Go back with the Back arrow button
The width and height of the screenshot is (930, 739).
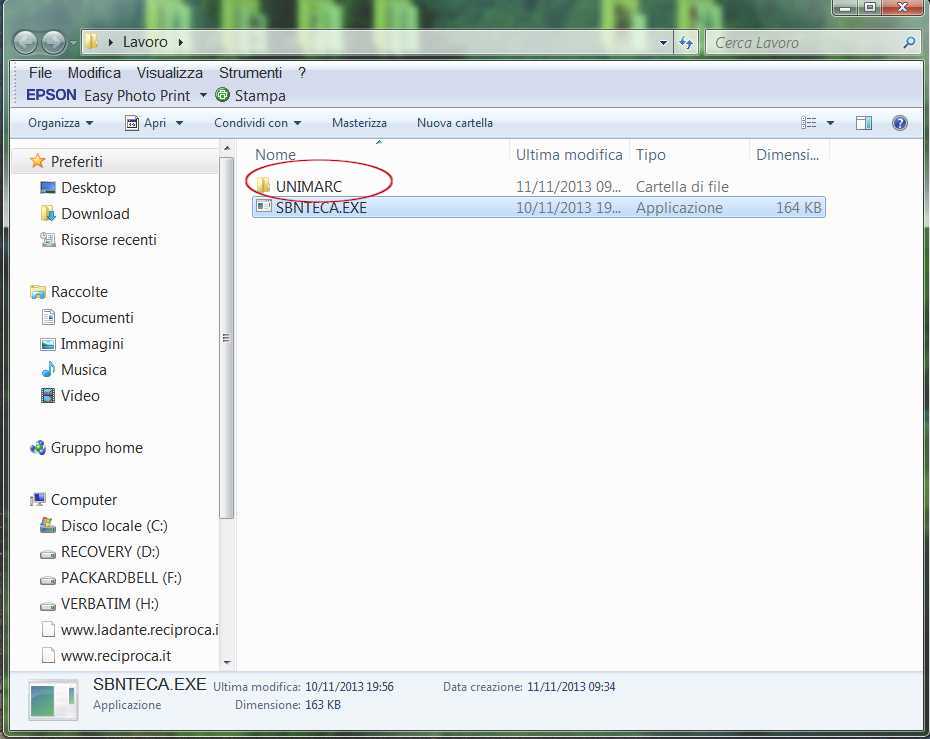tap(25, 42)
